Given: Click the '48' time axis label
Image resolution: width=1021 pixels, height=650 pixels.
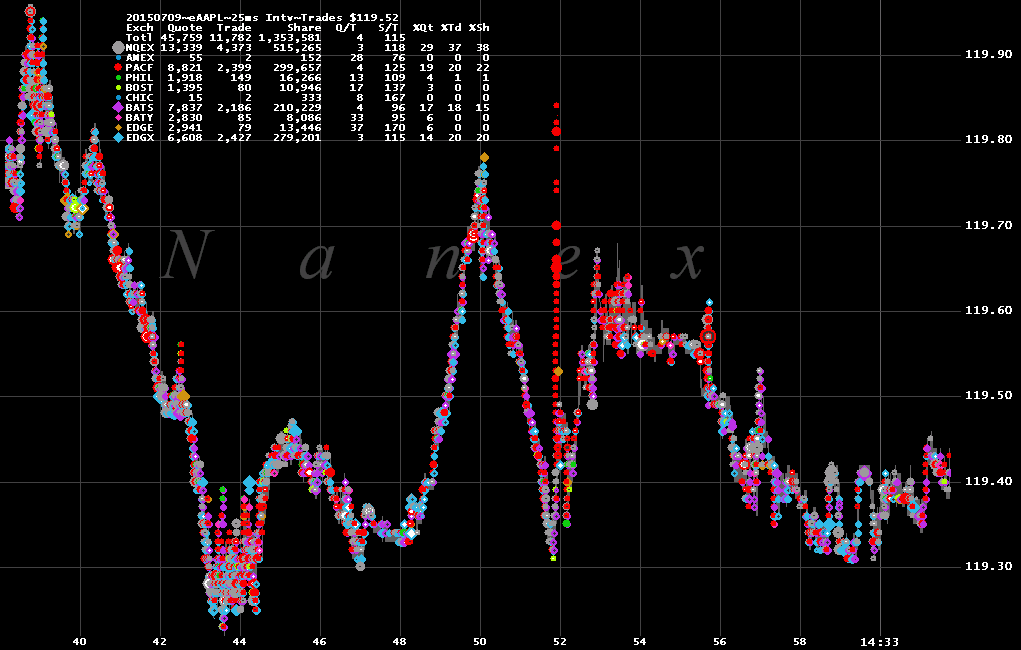Looking at the screenshot, I should 400,642.
